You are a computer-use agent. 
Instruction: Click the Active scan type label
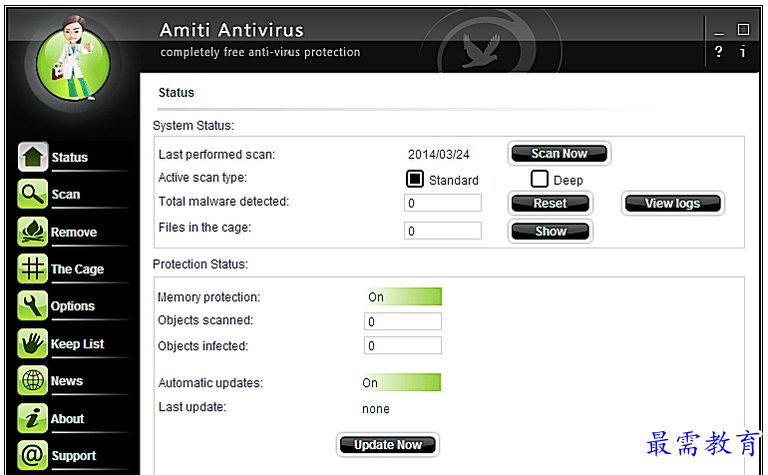tap(203, 178)
